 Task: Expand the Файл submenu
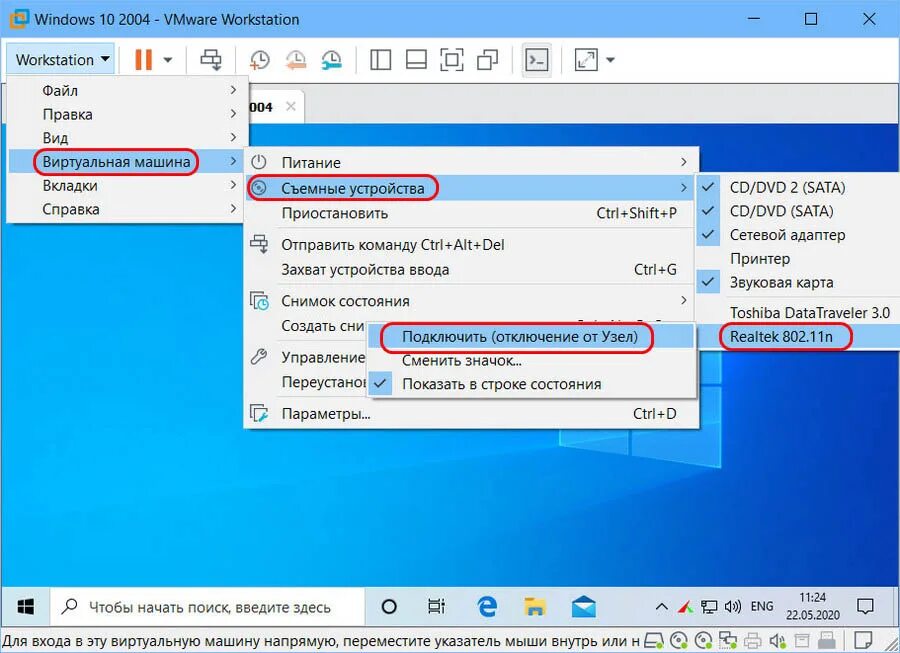click(x=128, y=91)
